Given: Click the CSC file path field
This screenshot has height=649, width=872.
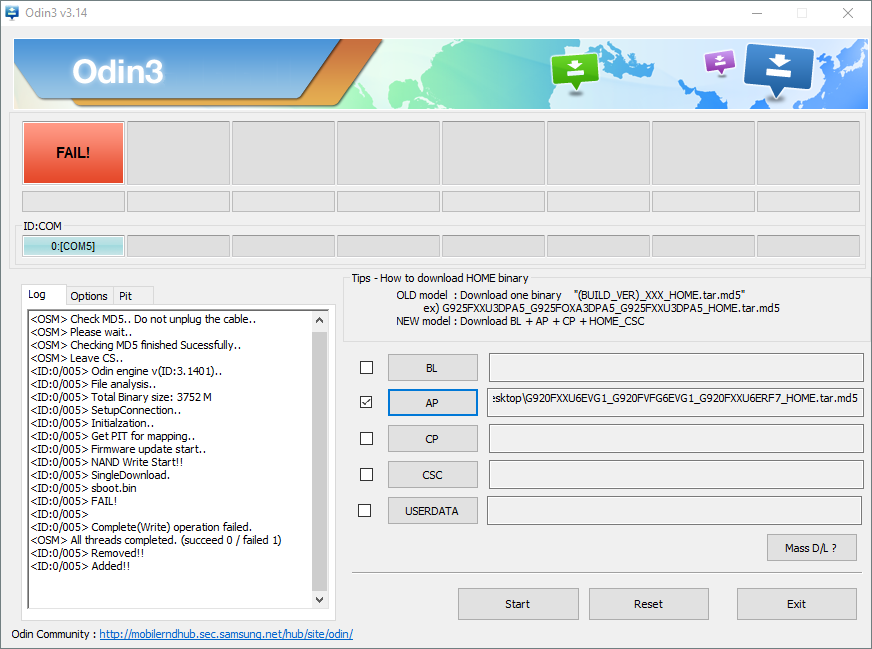Looking at the screenshot, I should (676, 474).
